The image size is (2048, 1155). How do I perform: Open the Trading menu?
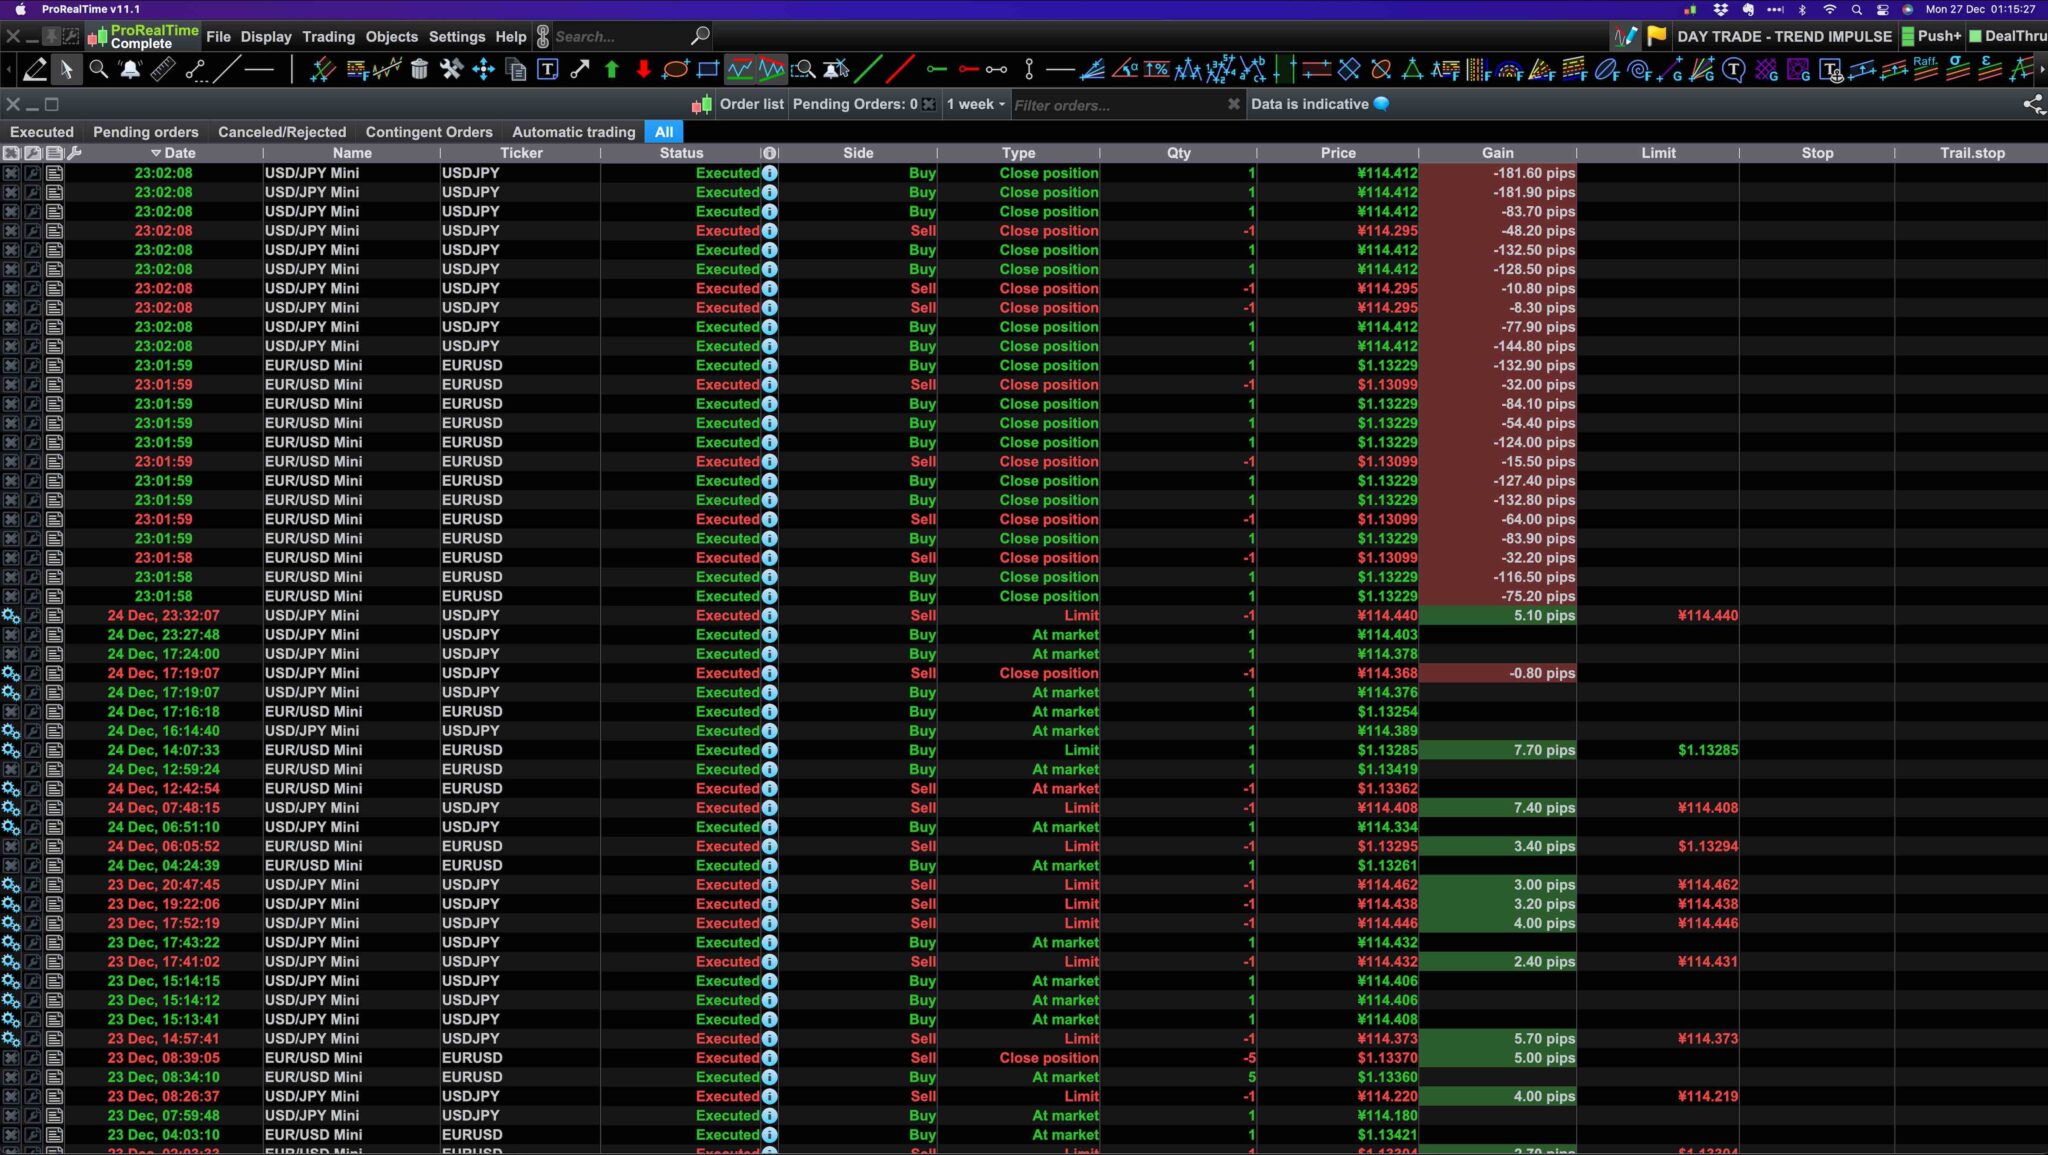[x=328, y=36]
